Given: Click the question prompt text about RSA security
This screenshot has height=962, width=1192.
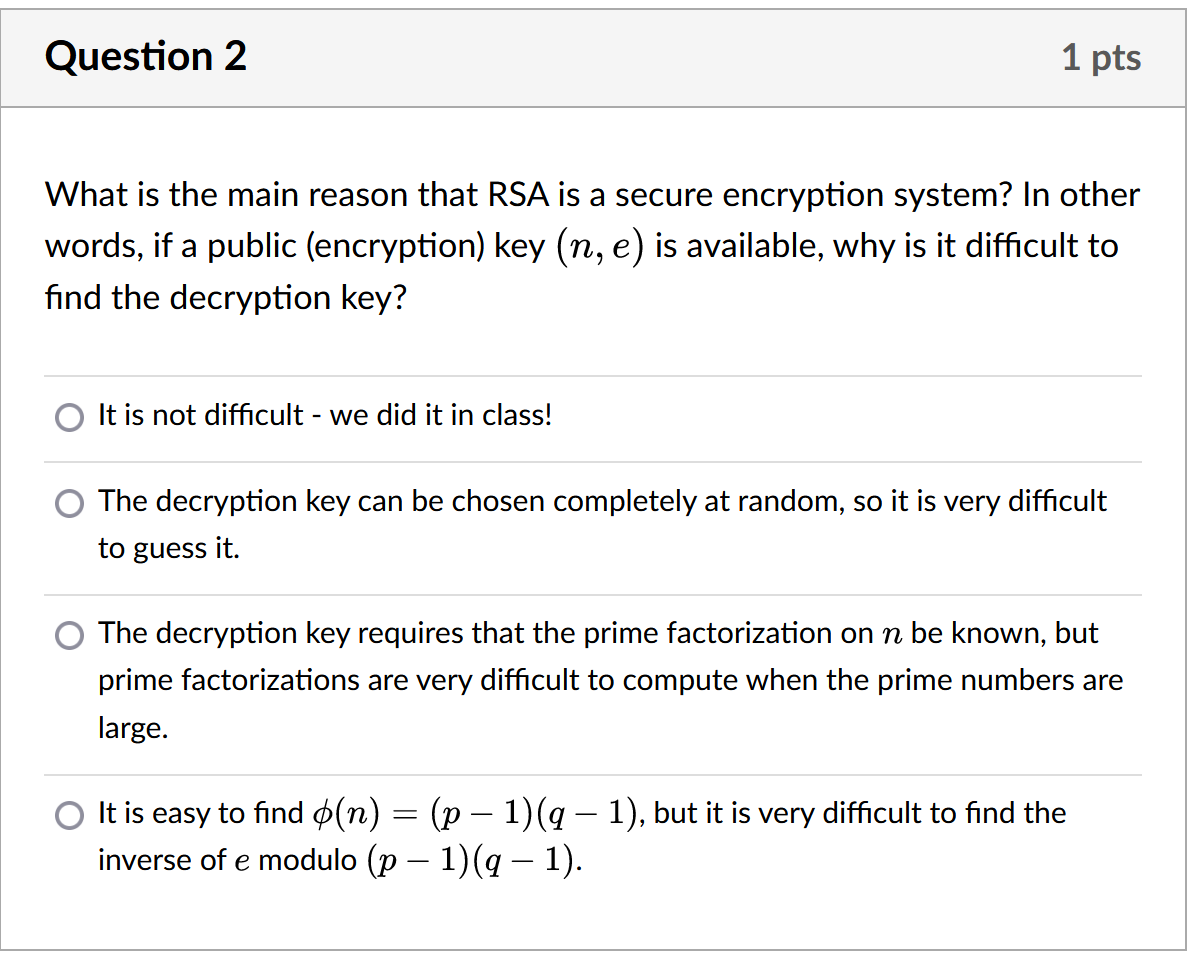Looking at the screenshot, I should 590,245.
